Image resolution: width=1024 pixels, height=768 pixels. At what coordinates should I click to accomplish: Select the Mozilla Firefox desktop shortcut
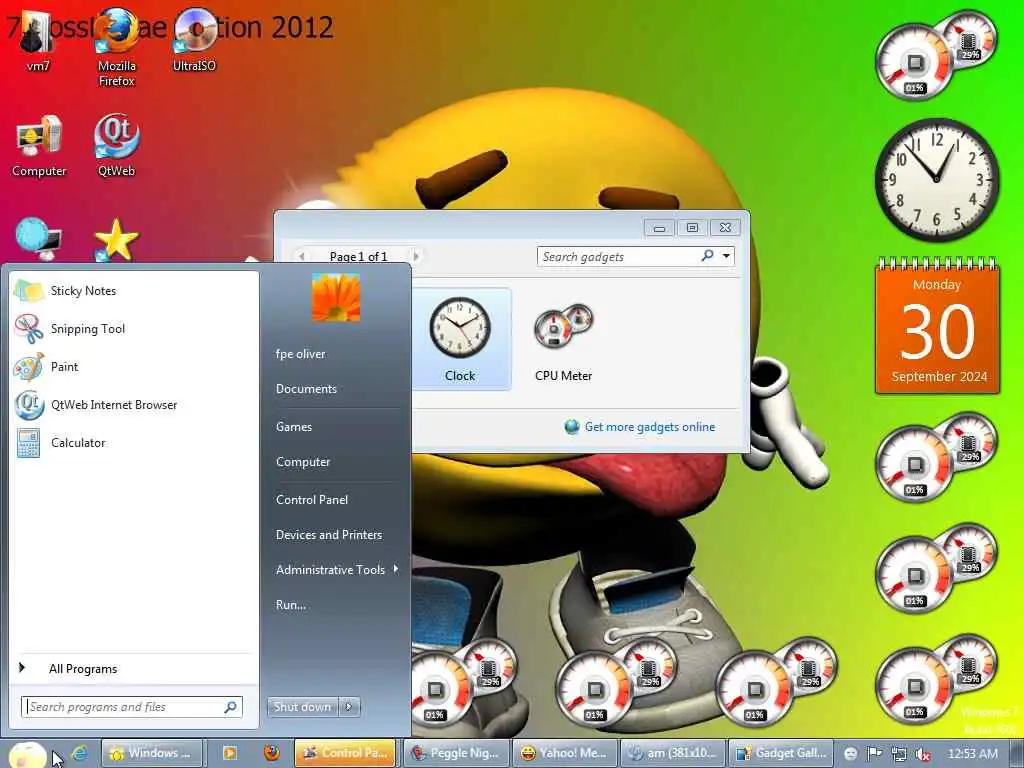click(x=116, y=47)
